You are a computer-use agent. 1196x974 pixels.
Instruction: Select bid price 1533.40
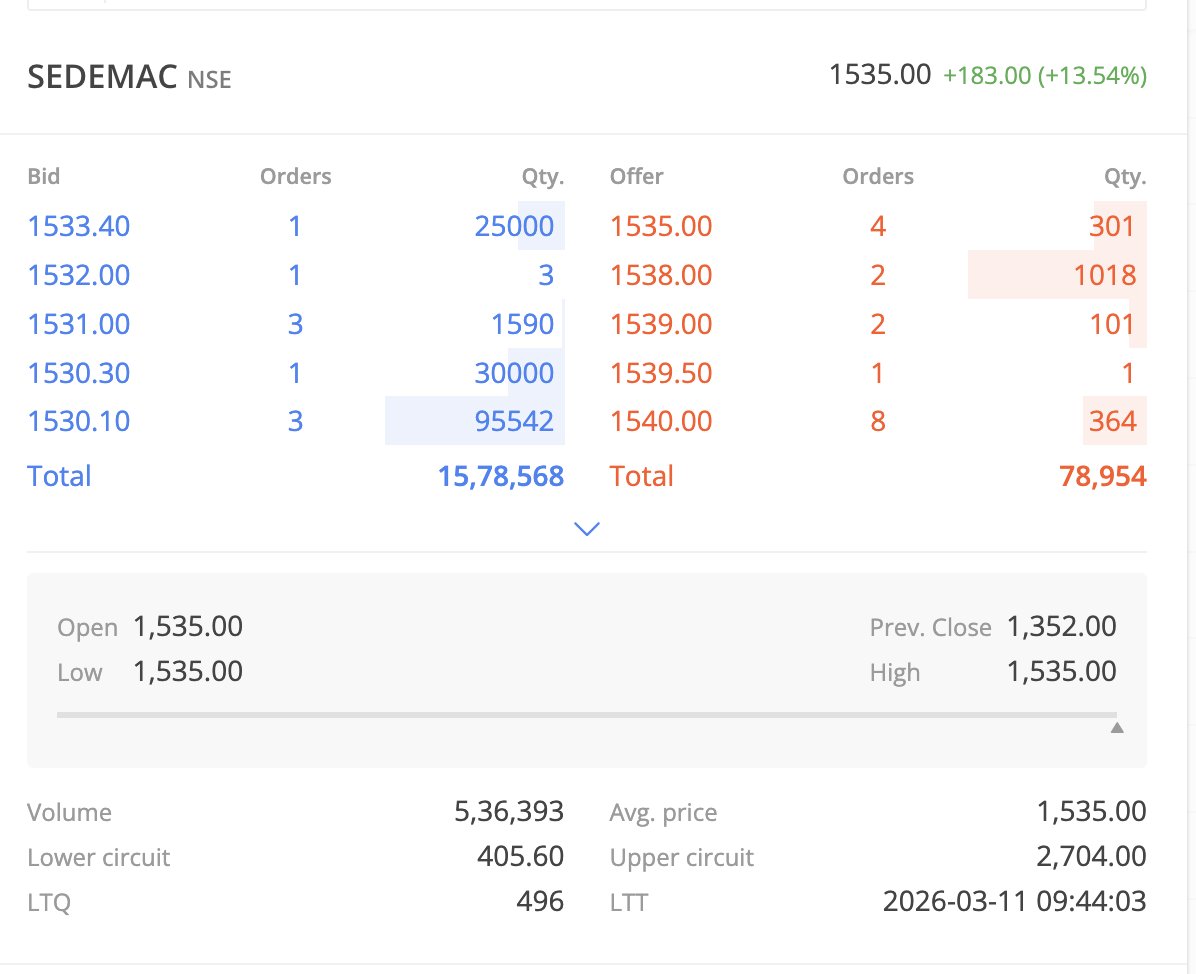point(79,226)
